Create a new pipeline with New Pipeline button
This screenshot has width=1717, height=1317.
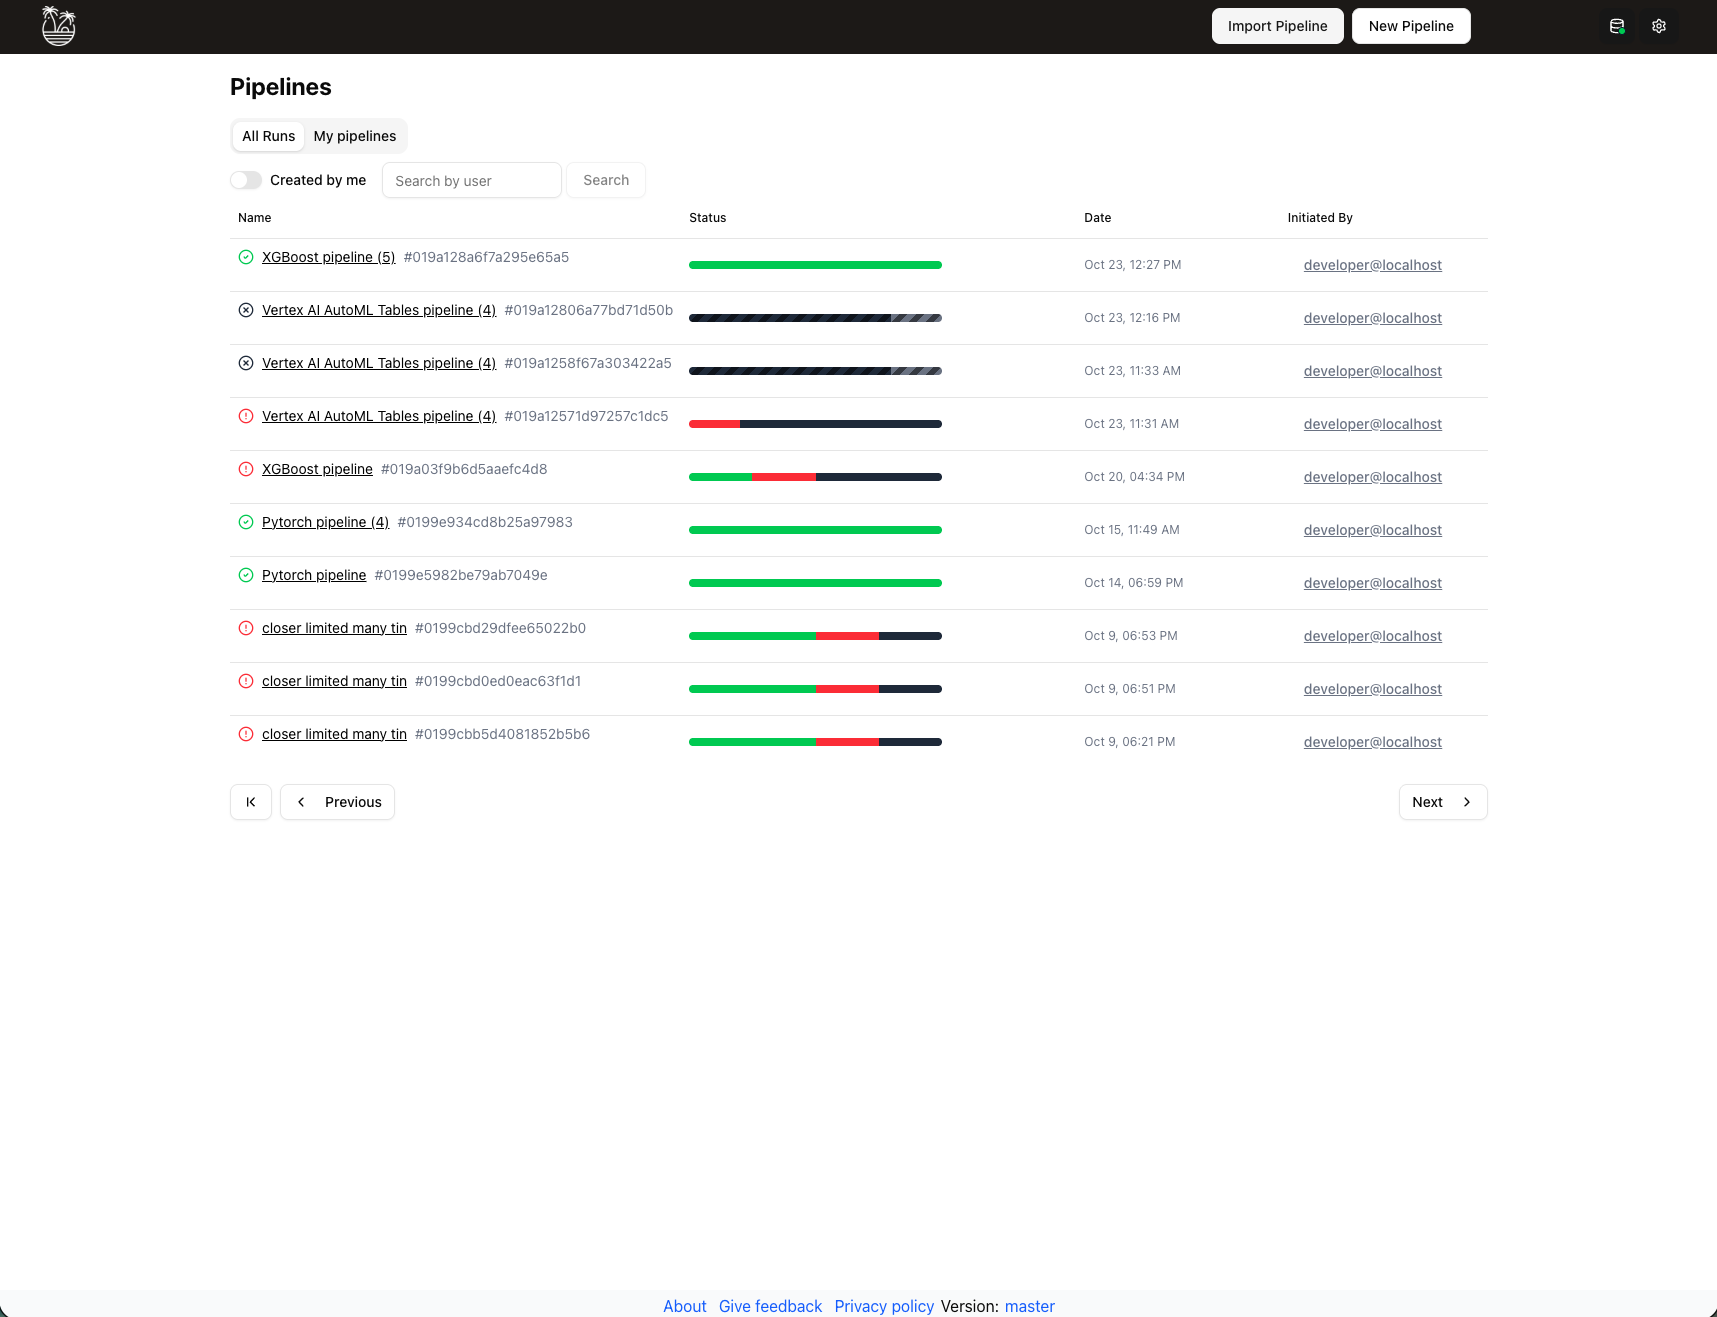click(x=1411, y=26)
